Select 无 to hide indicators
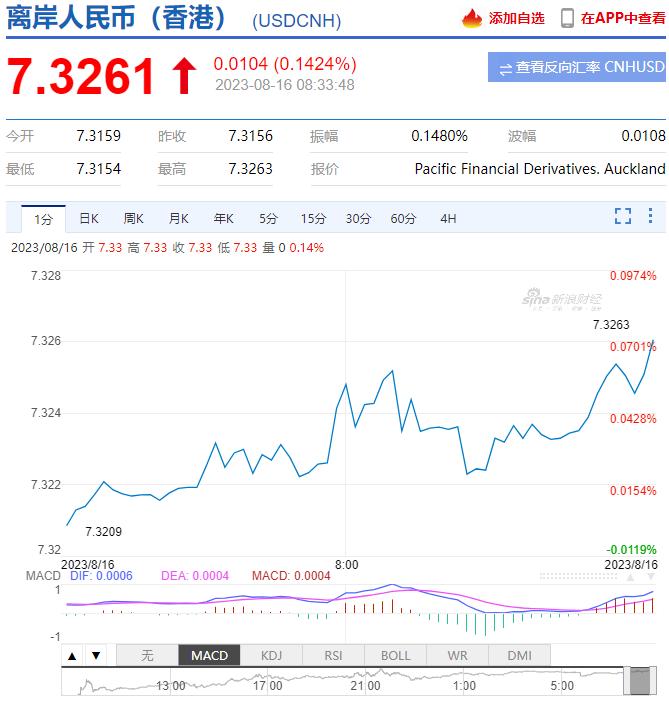This screenshot has width=669, height=711. (x=147, y=656)
